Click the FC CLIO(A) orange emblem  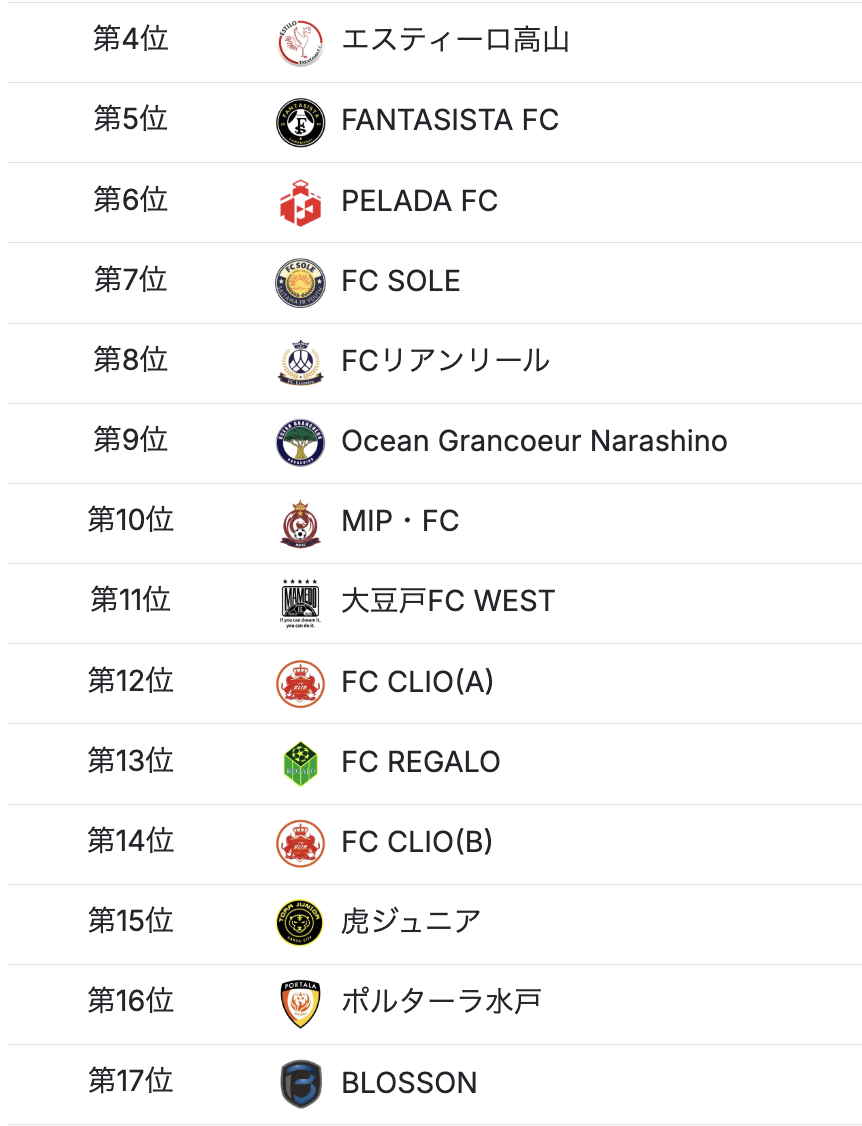coord(300,683)
